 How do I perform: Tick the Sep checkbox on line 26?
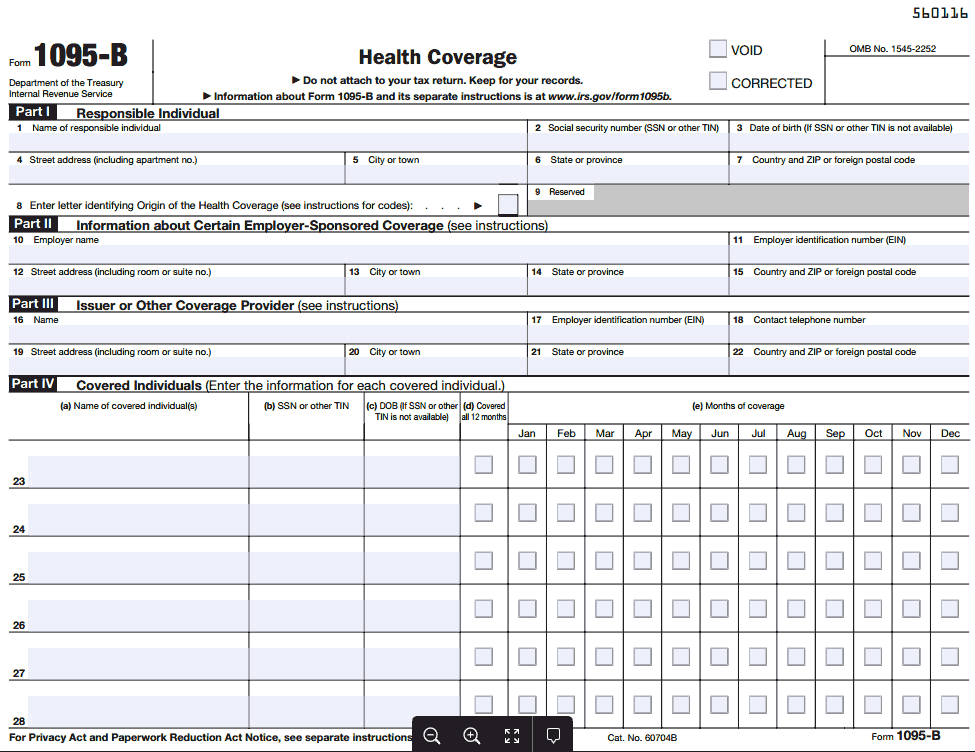(835, 609)
